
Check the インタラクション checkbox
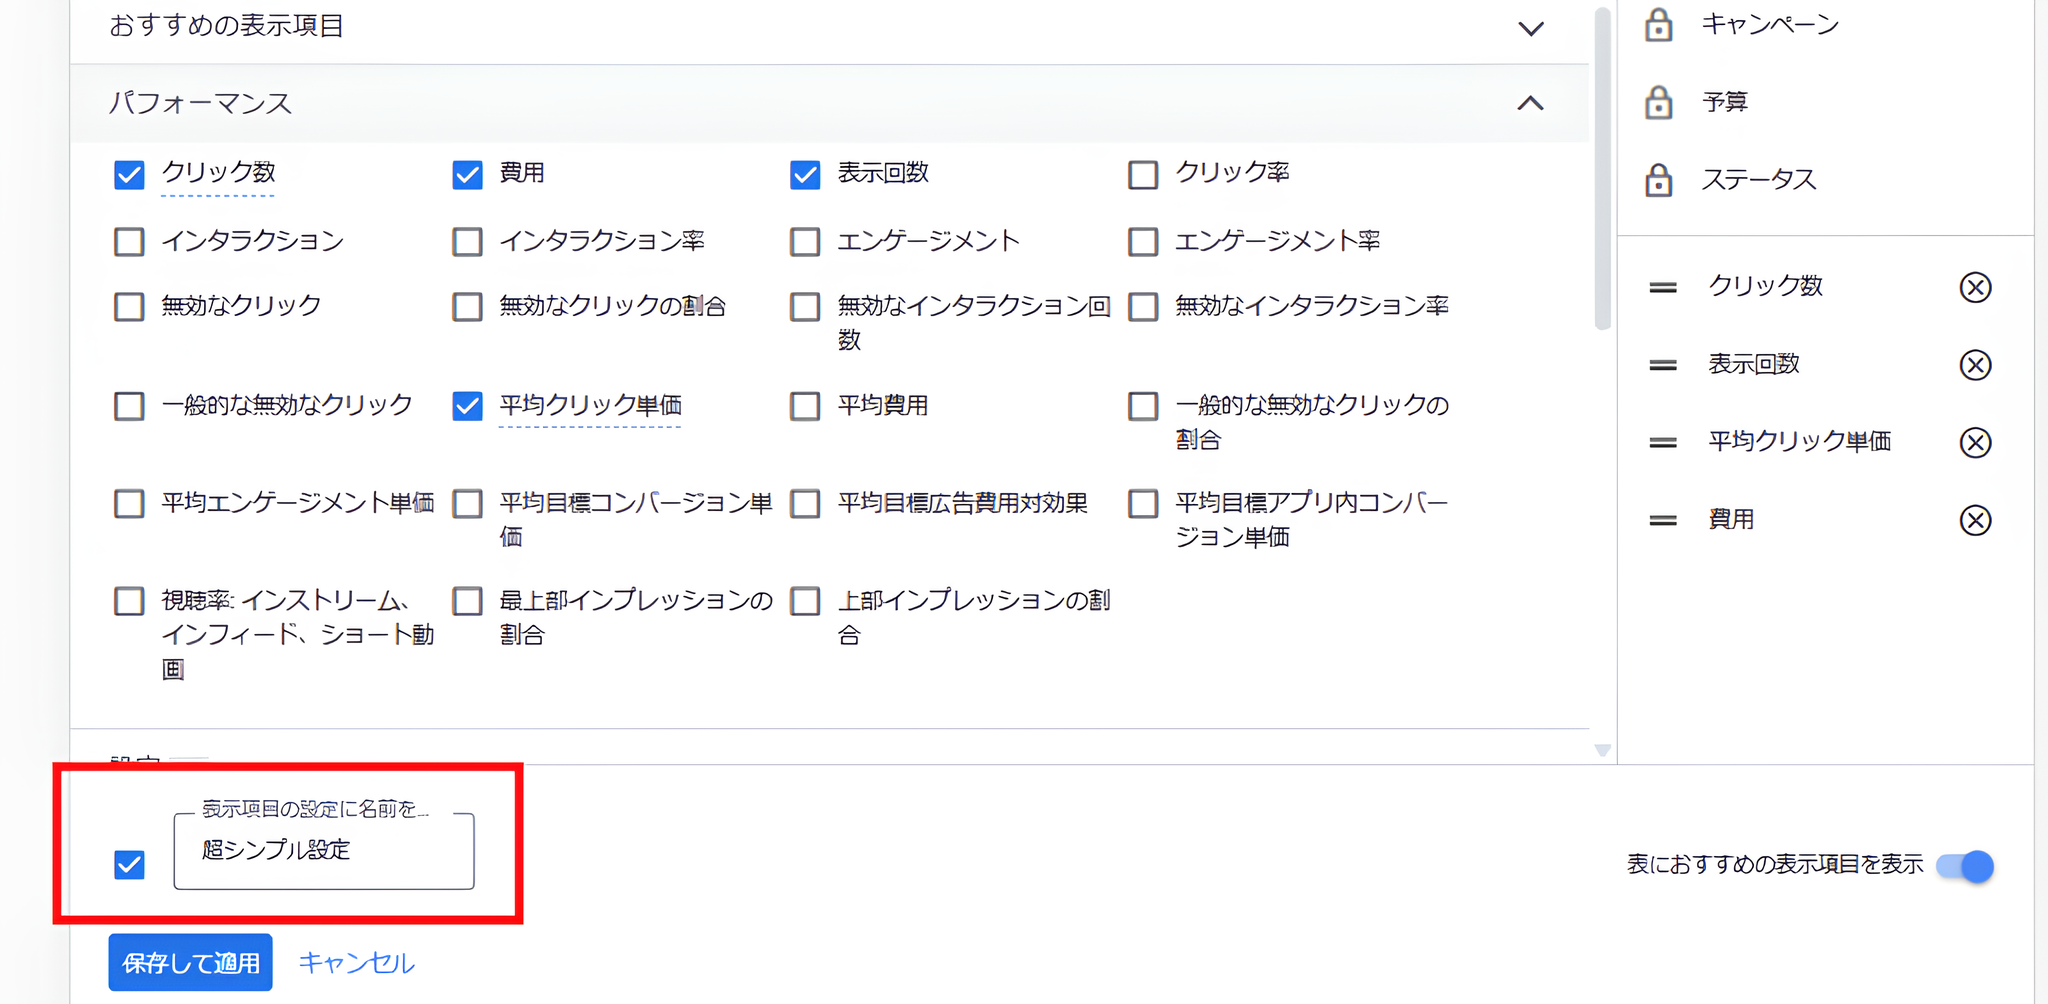tap(128, 241)
